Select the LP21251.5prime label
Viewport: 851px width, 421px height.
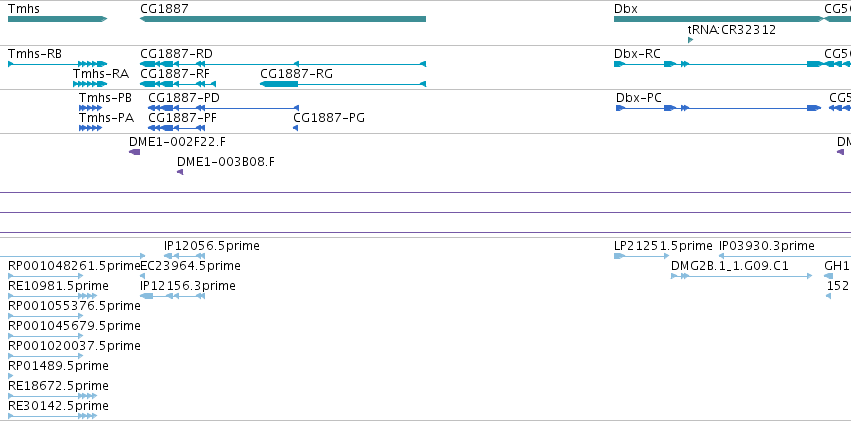coord(663,246)
